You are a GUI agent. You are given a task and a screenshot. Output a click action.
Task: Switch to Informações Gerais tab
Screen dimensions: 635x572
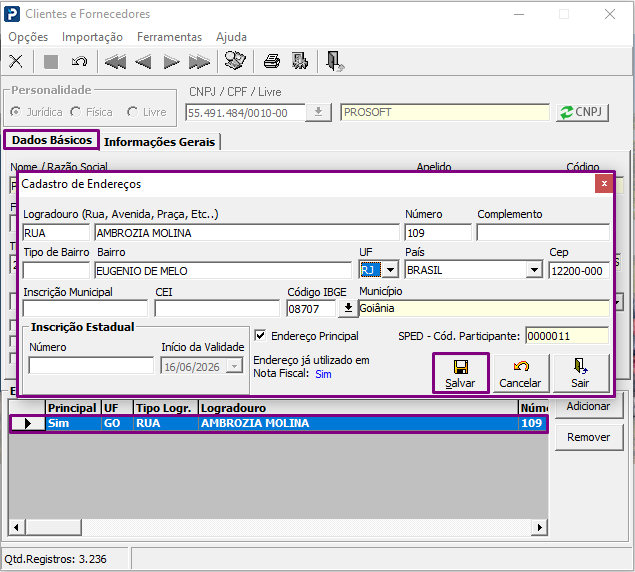(x=159, y=142)
